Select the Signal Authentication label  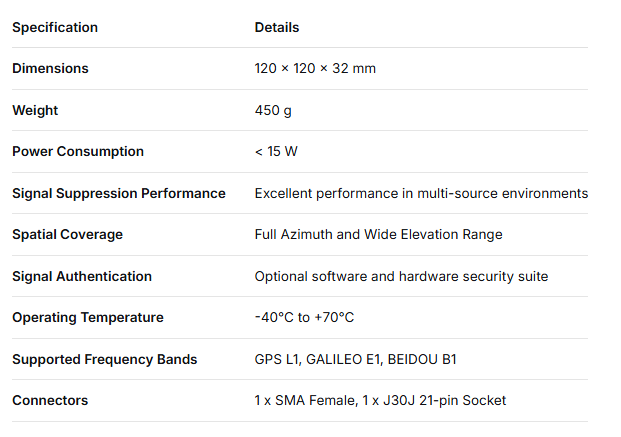pos(82,276)
